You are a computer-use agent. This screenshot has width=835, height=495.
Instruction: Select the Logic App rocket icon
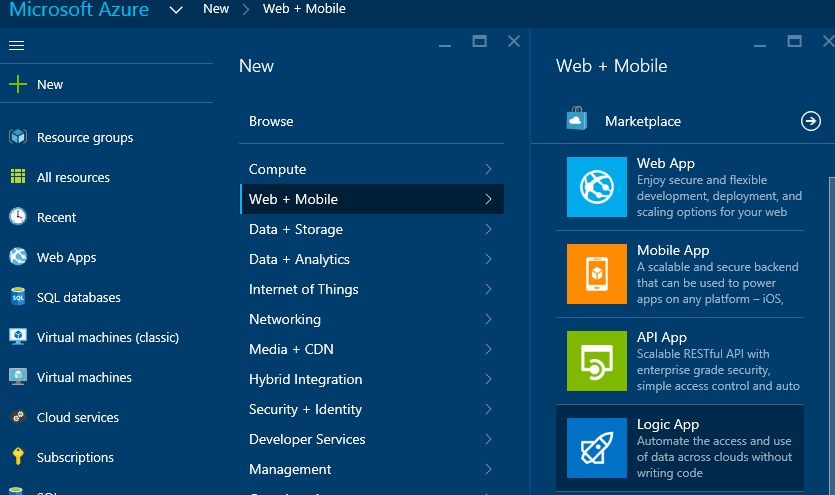pos(596,448)
